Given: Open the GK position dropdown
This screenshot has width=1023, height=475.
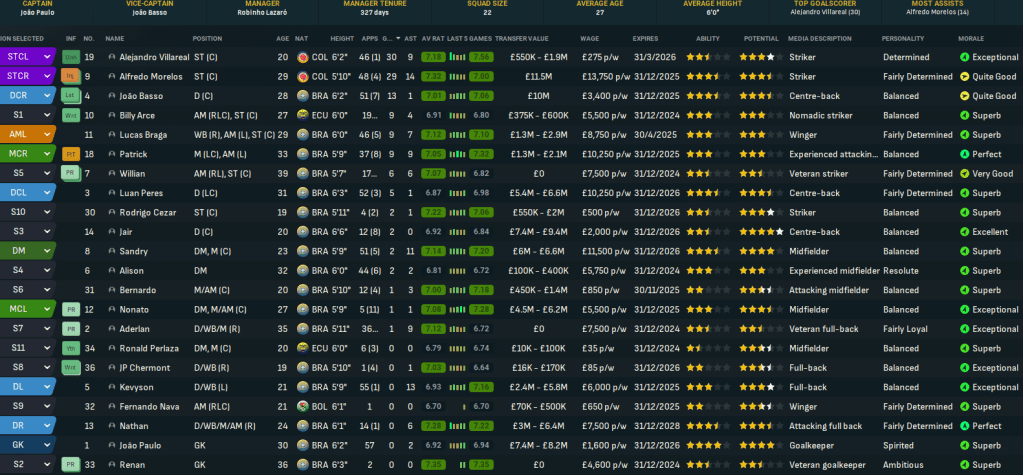Looking at the screenshot, I should click(46, 445).
